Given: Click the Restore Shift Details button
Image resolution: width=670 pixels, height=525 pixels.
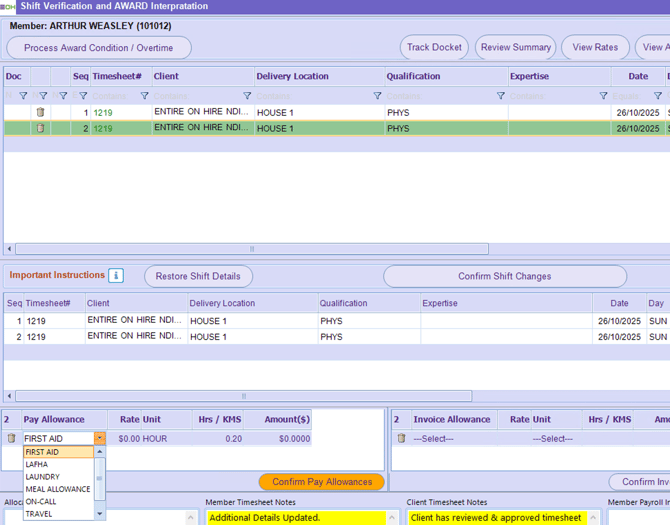Looking at the screenshot, I should 198,277.
